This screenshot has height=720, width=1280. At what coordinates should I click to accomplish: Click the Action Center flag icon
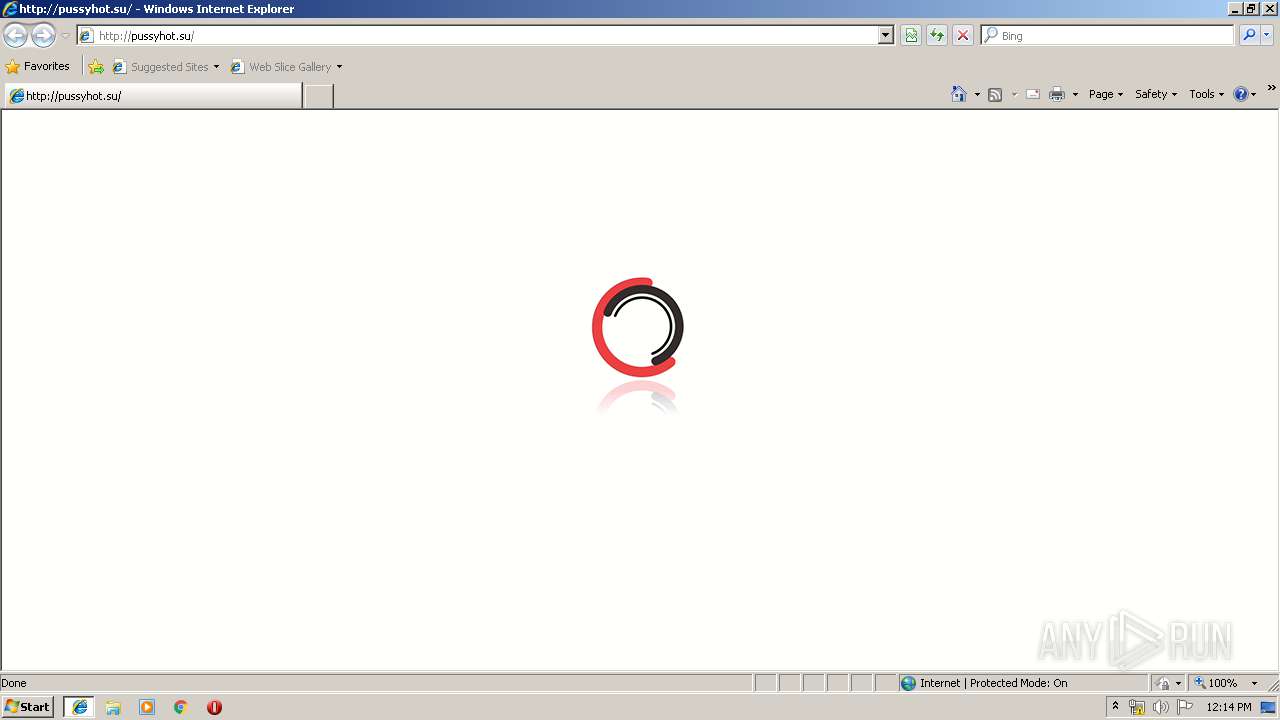click(x=1185, y=707)
